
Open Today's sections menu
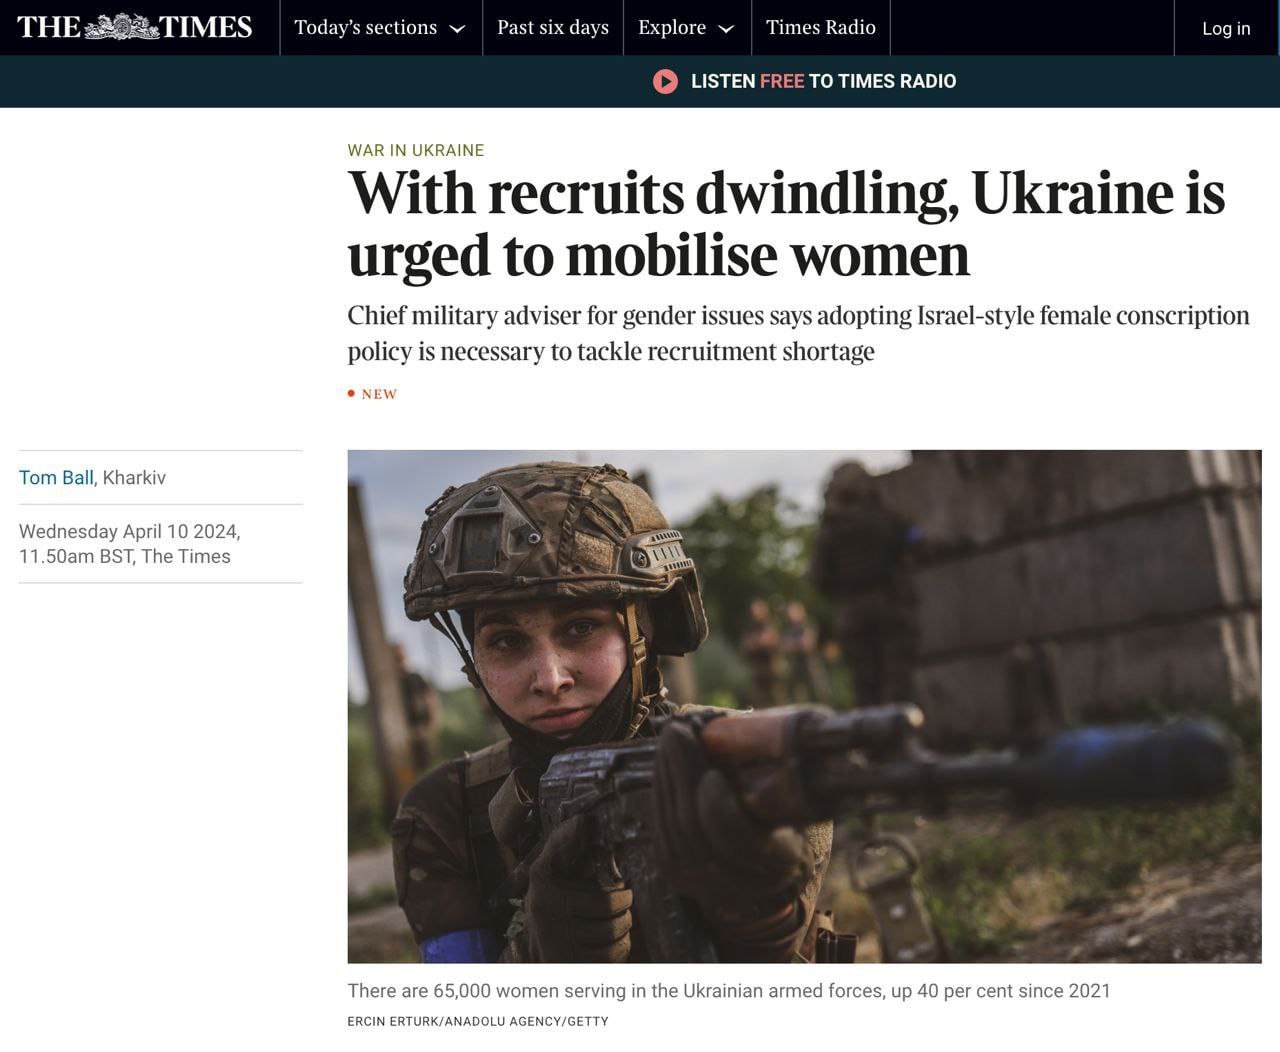click(x=380, y=28)
